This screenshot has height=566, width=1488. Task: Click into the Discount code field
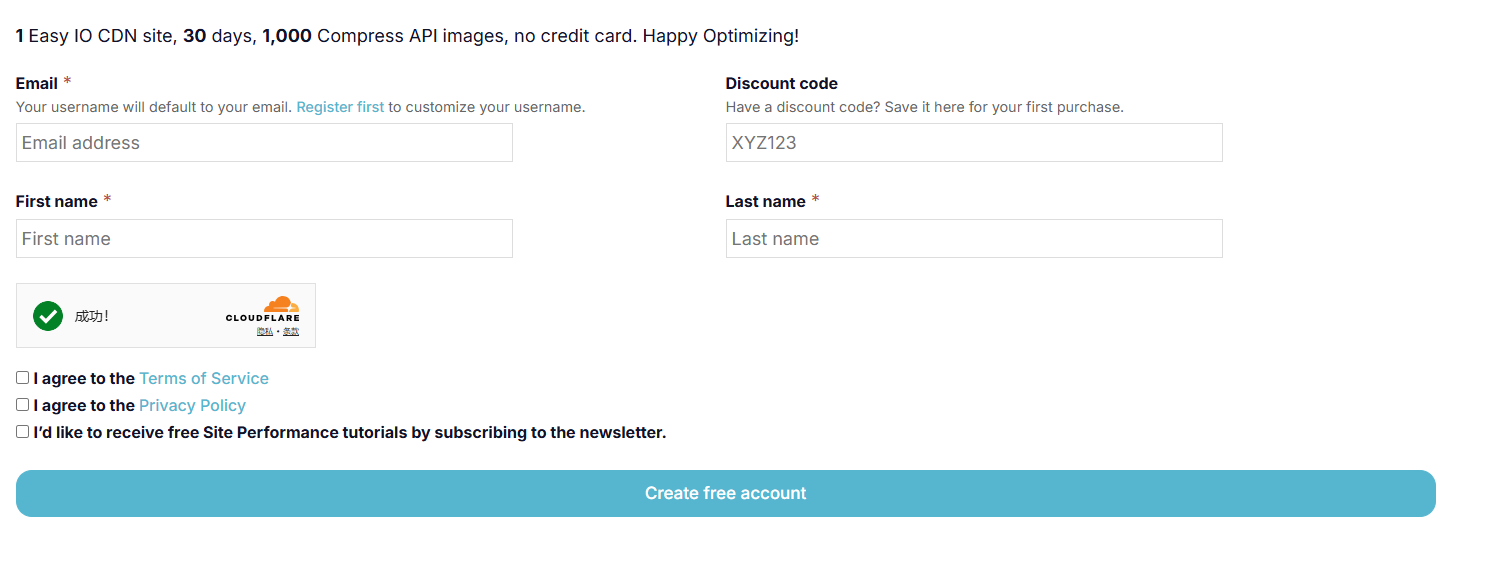pyautogui.click(x=973, y=143)
